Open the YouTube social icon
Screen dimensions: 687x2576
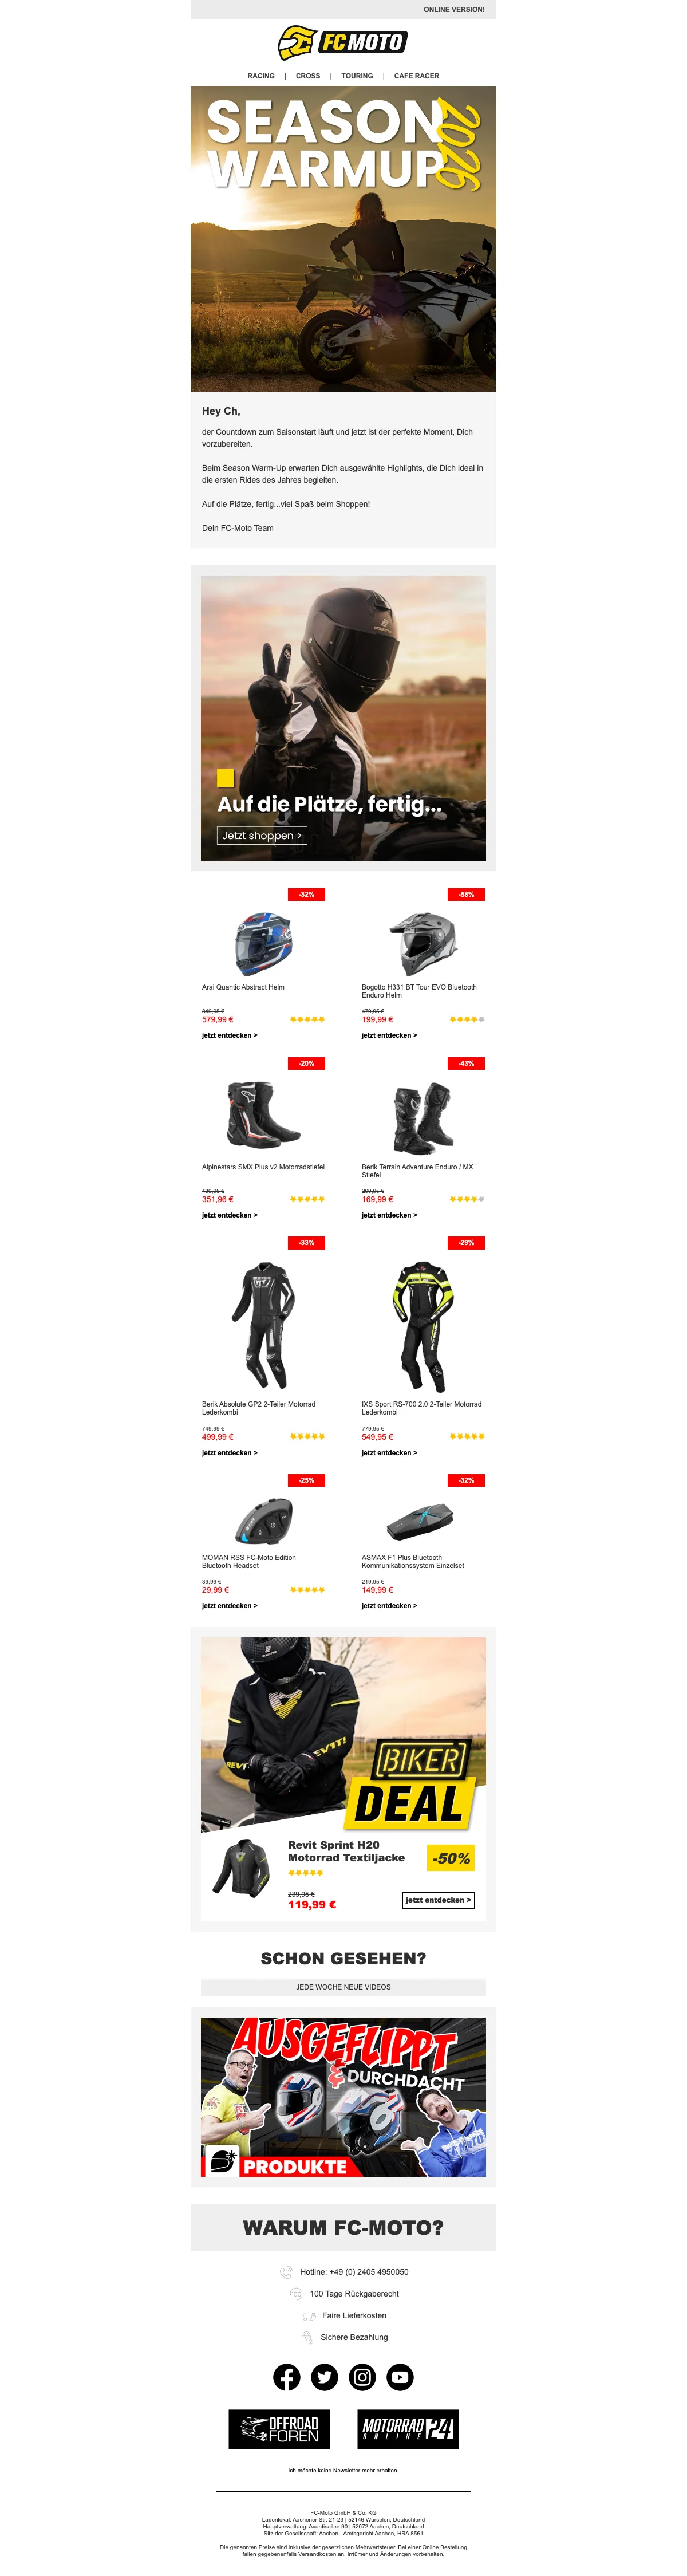(400, 2377)
